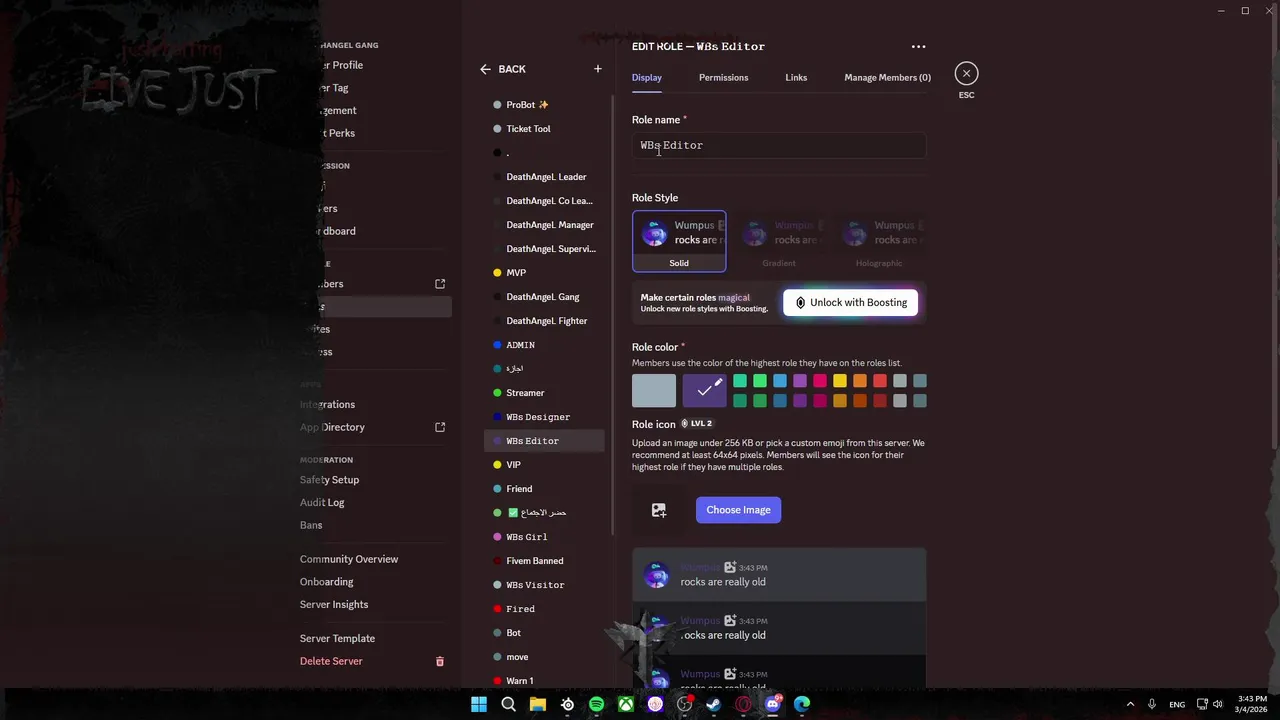The width and height of the screenshot is (1280, 720).
Task: Select the WBs Designer role
Action: (x=544, y=417)
